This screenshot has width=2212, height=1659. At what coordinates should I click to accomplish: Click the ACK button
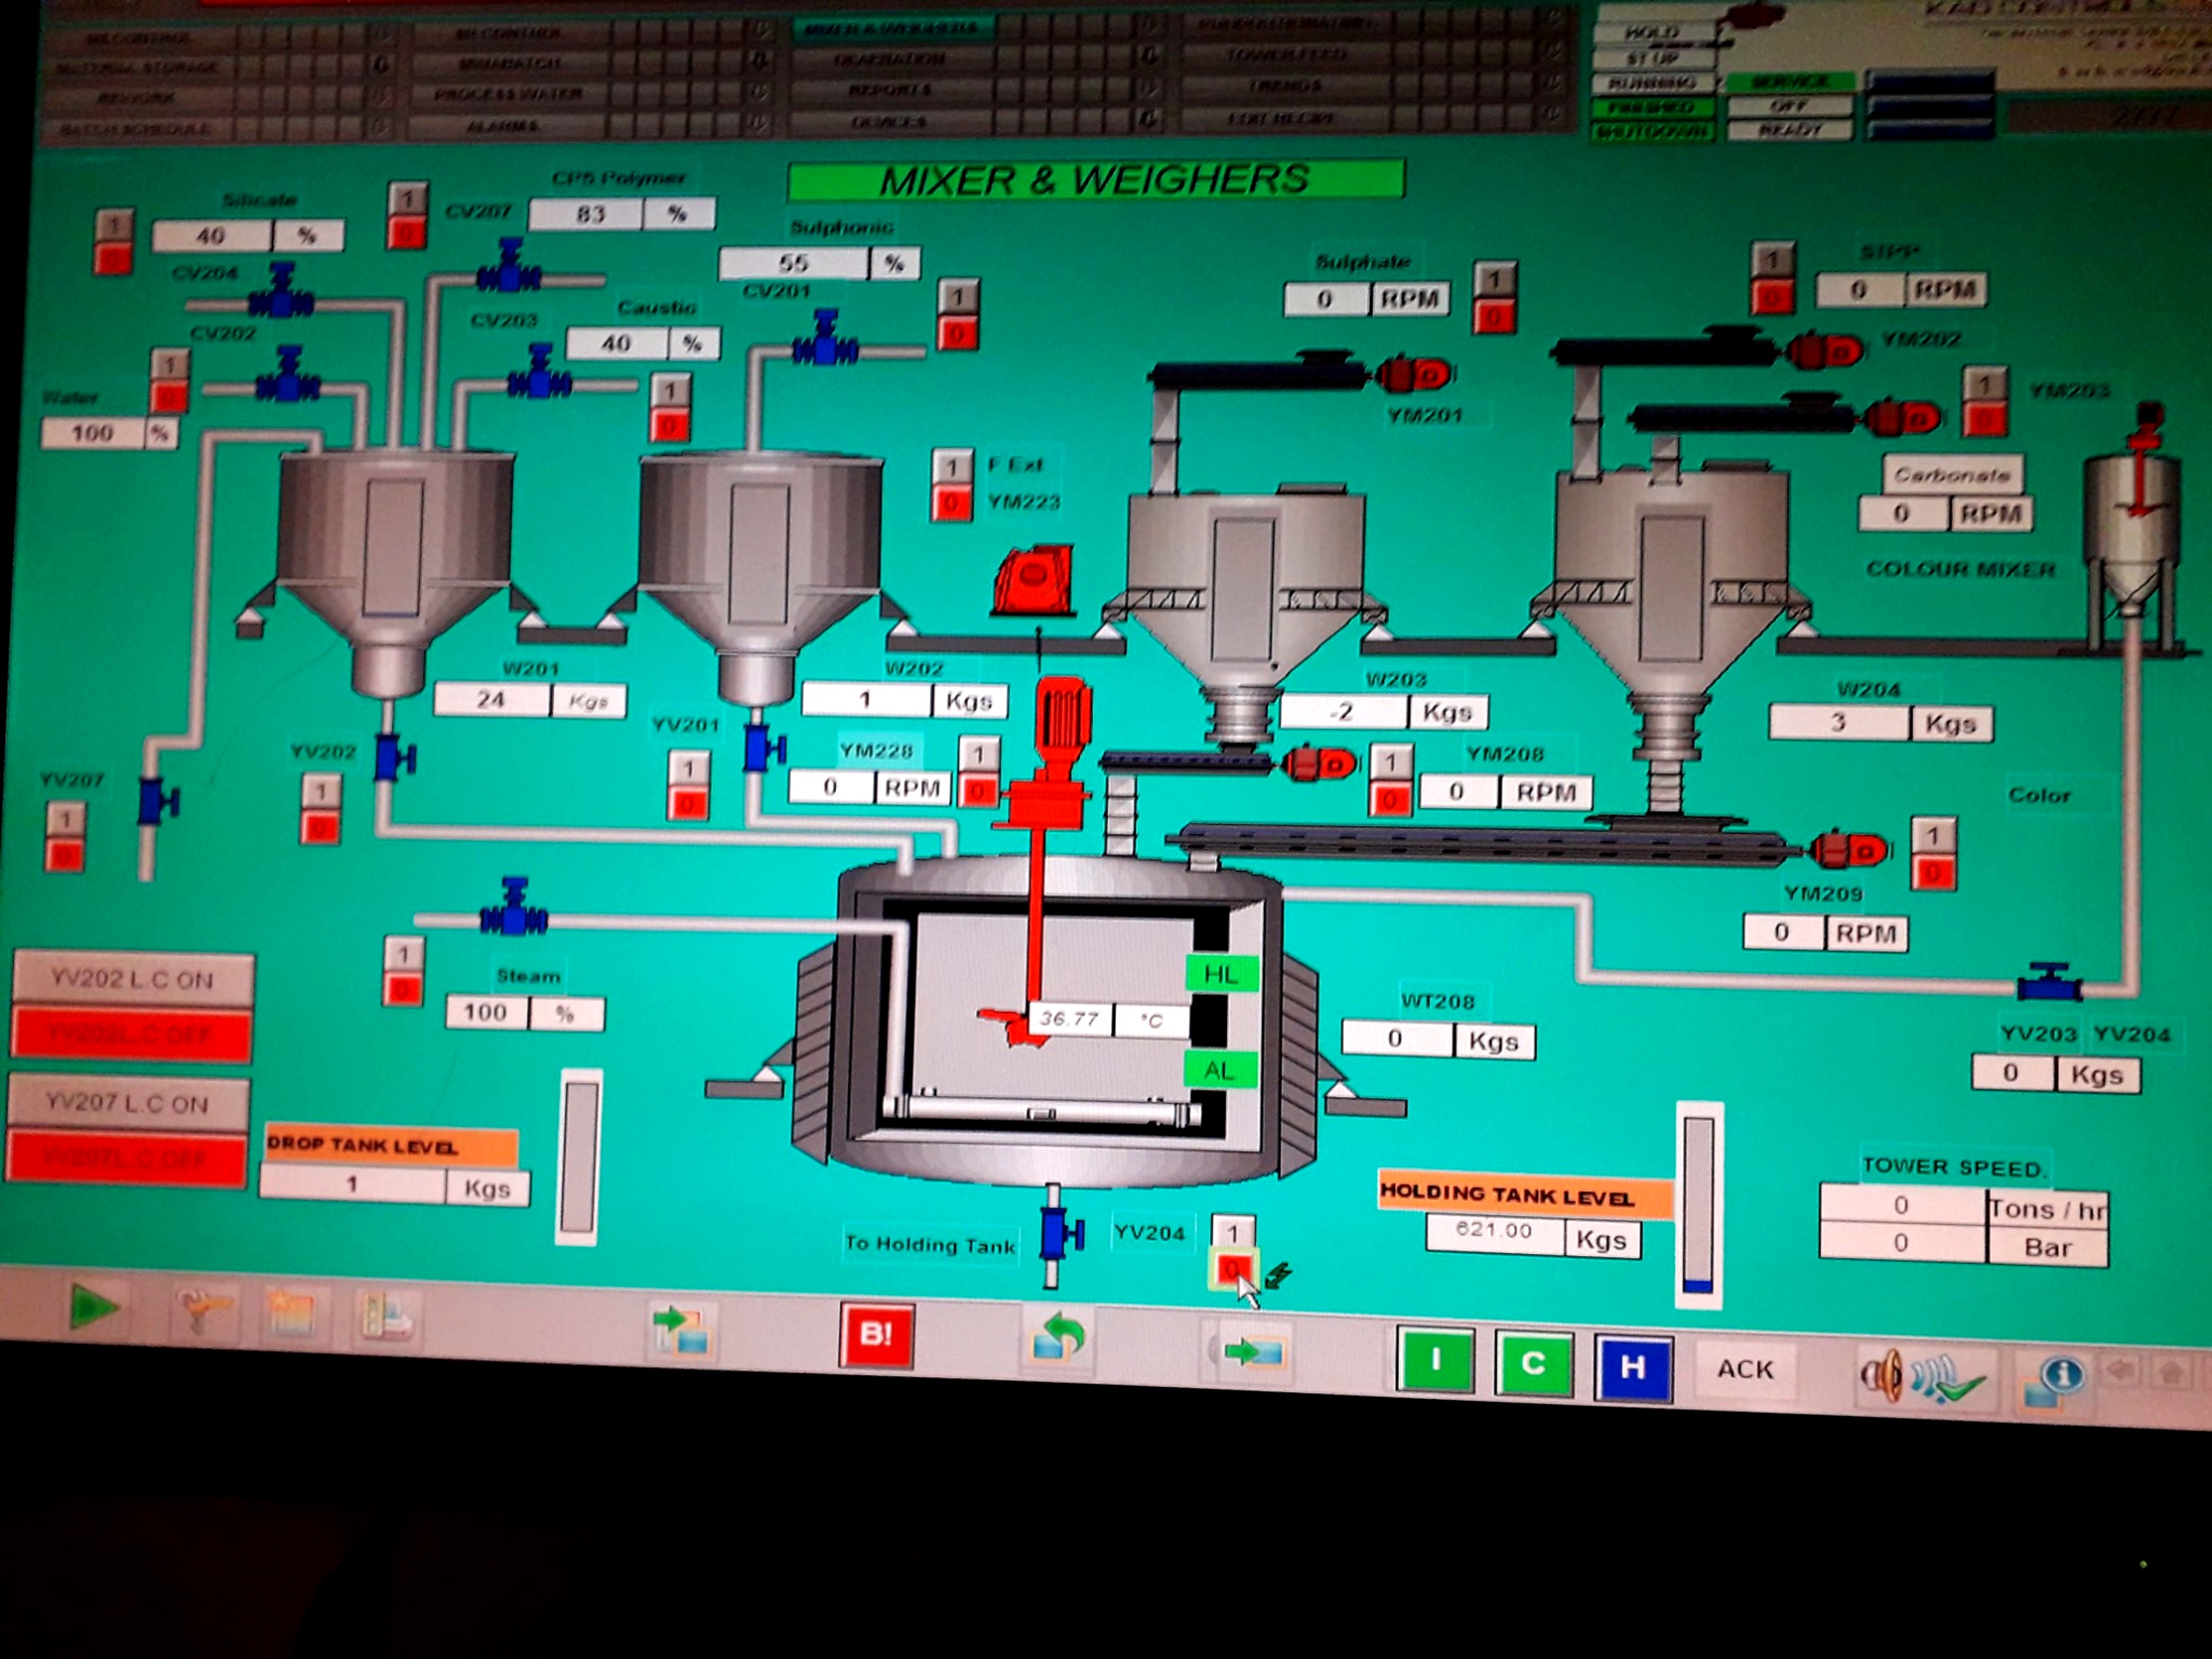pyautogui.click(x=1745, y=1369)
